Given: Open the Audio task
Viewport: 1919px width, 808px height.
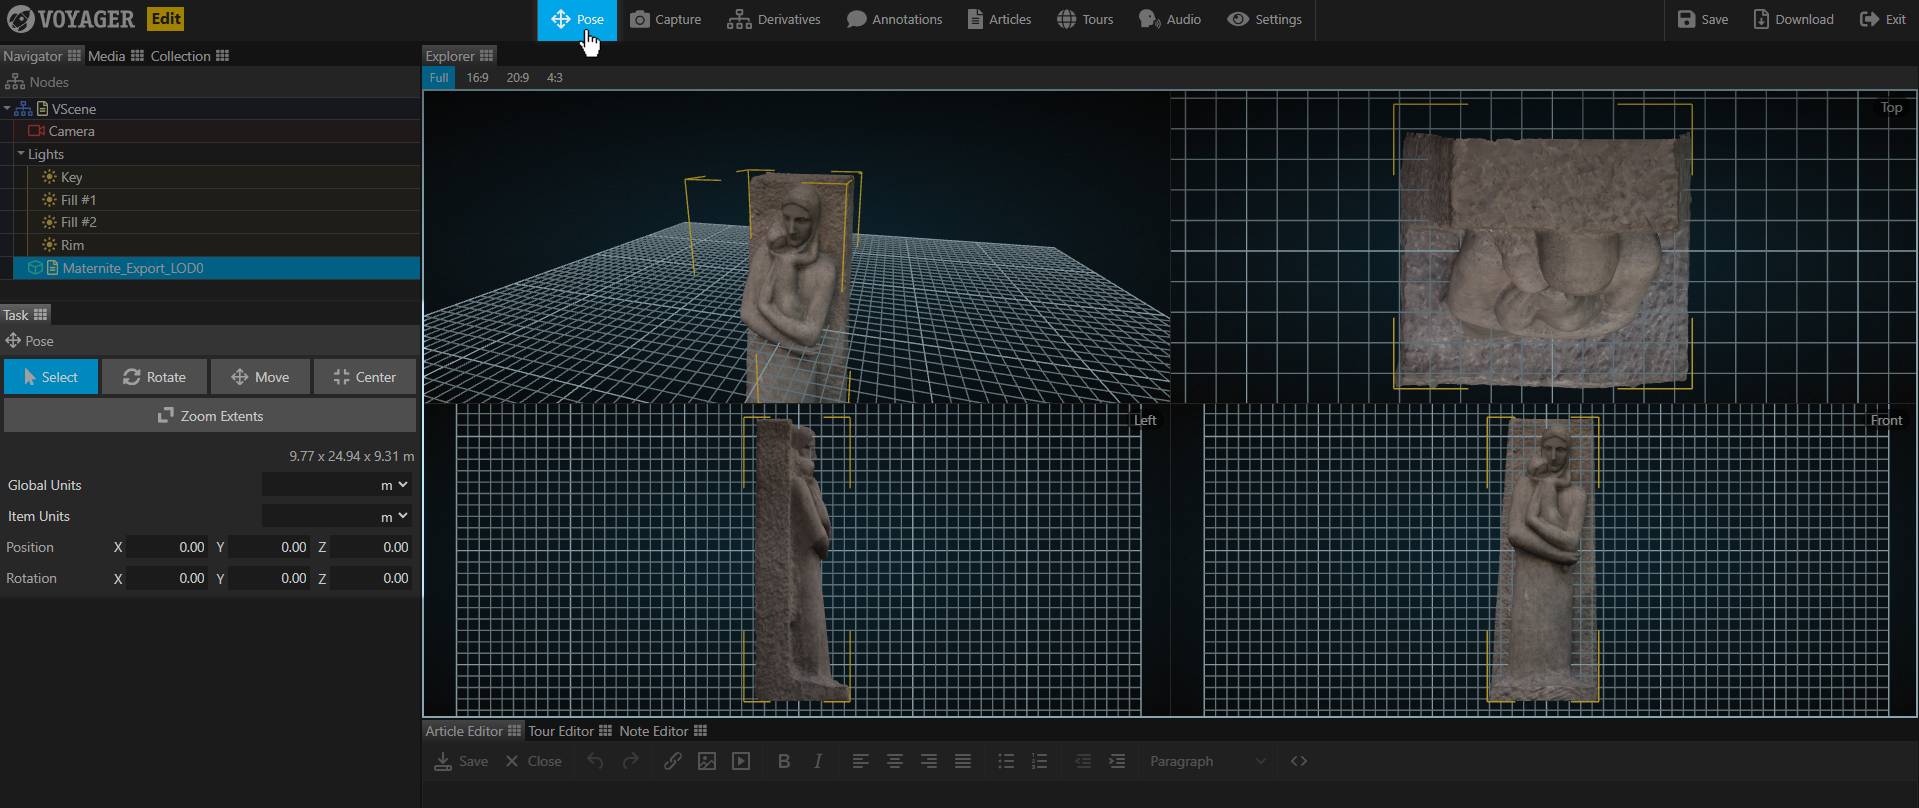Looking at the screenshot, I should [1170, 19].
